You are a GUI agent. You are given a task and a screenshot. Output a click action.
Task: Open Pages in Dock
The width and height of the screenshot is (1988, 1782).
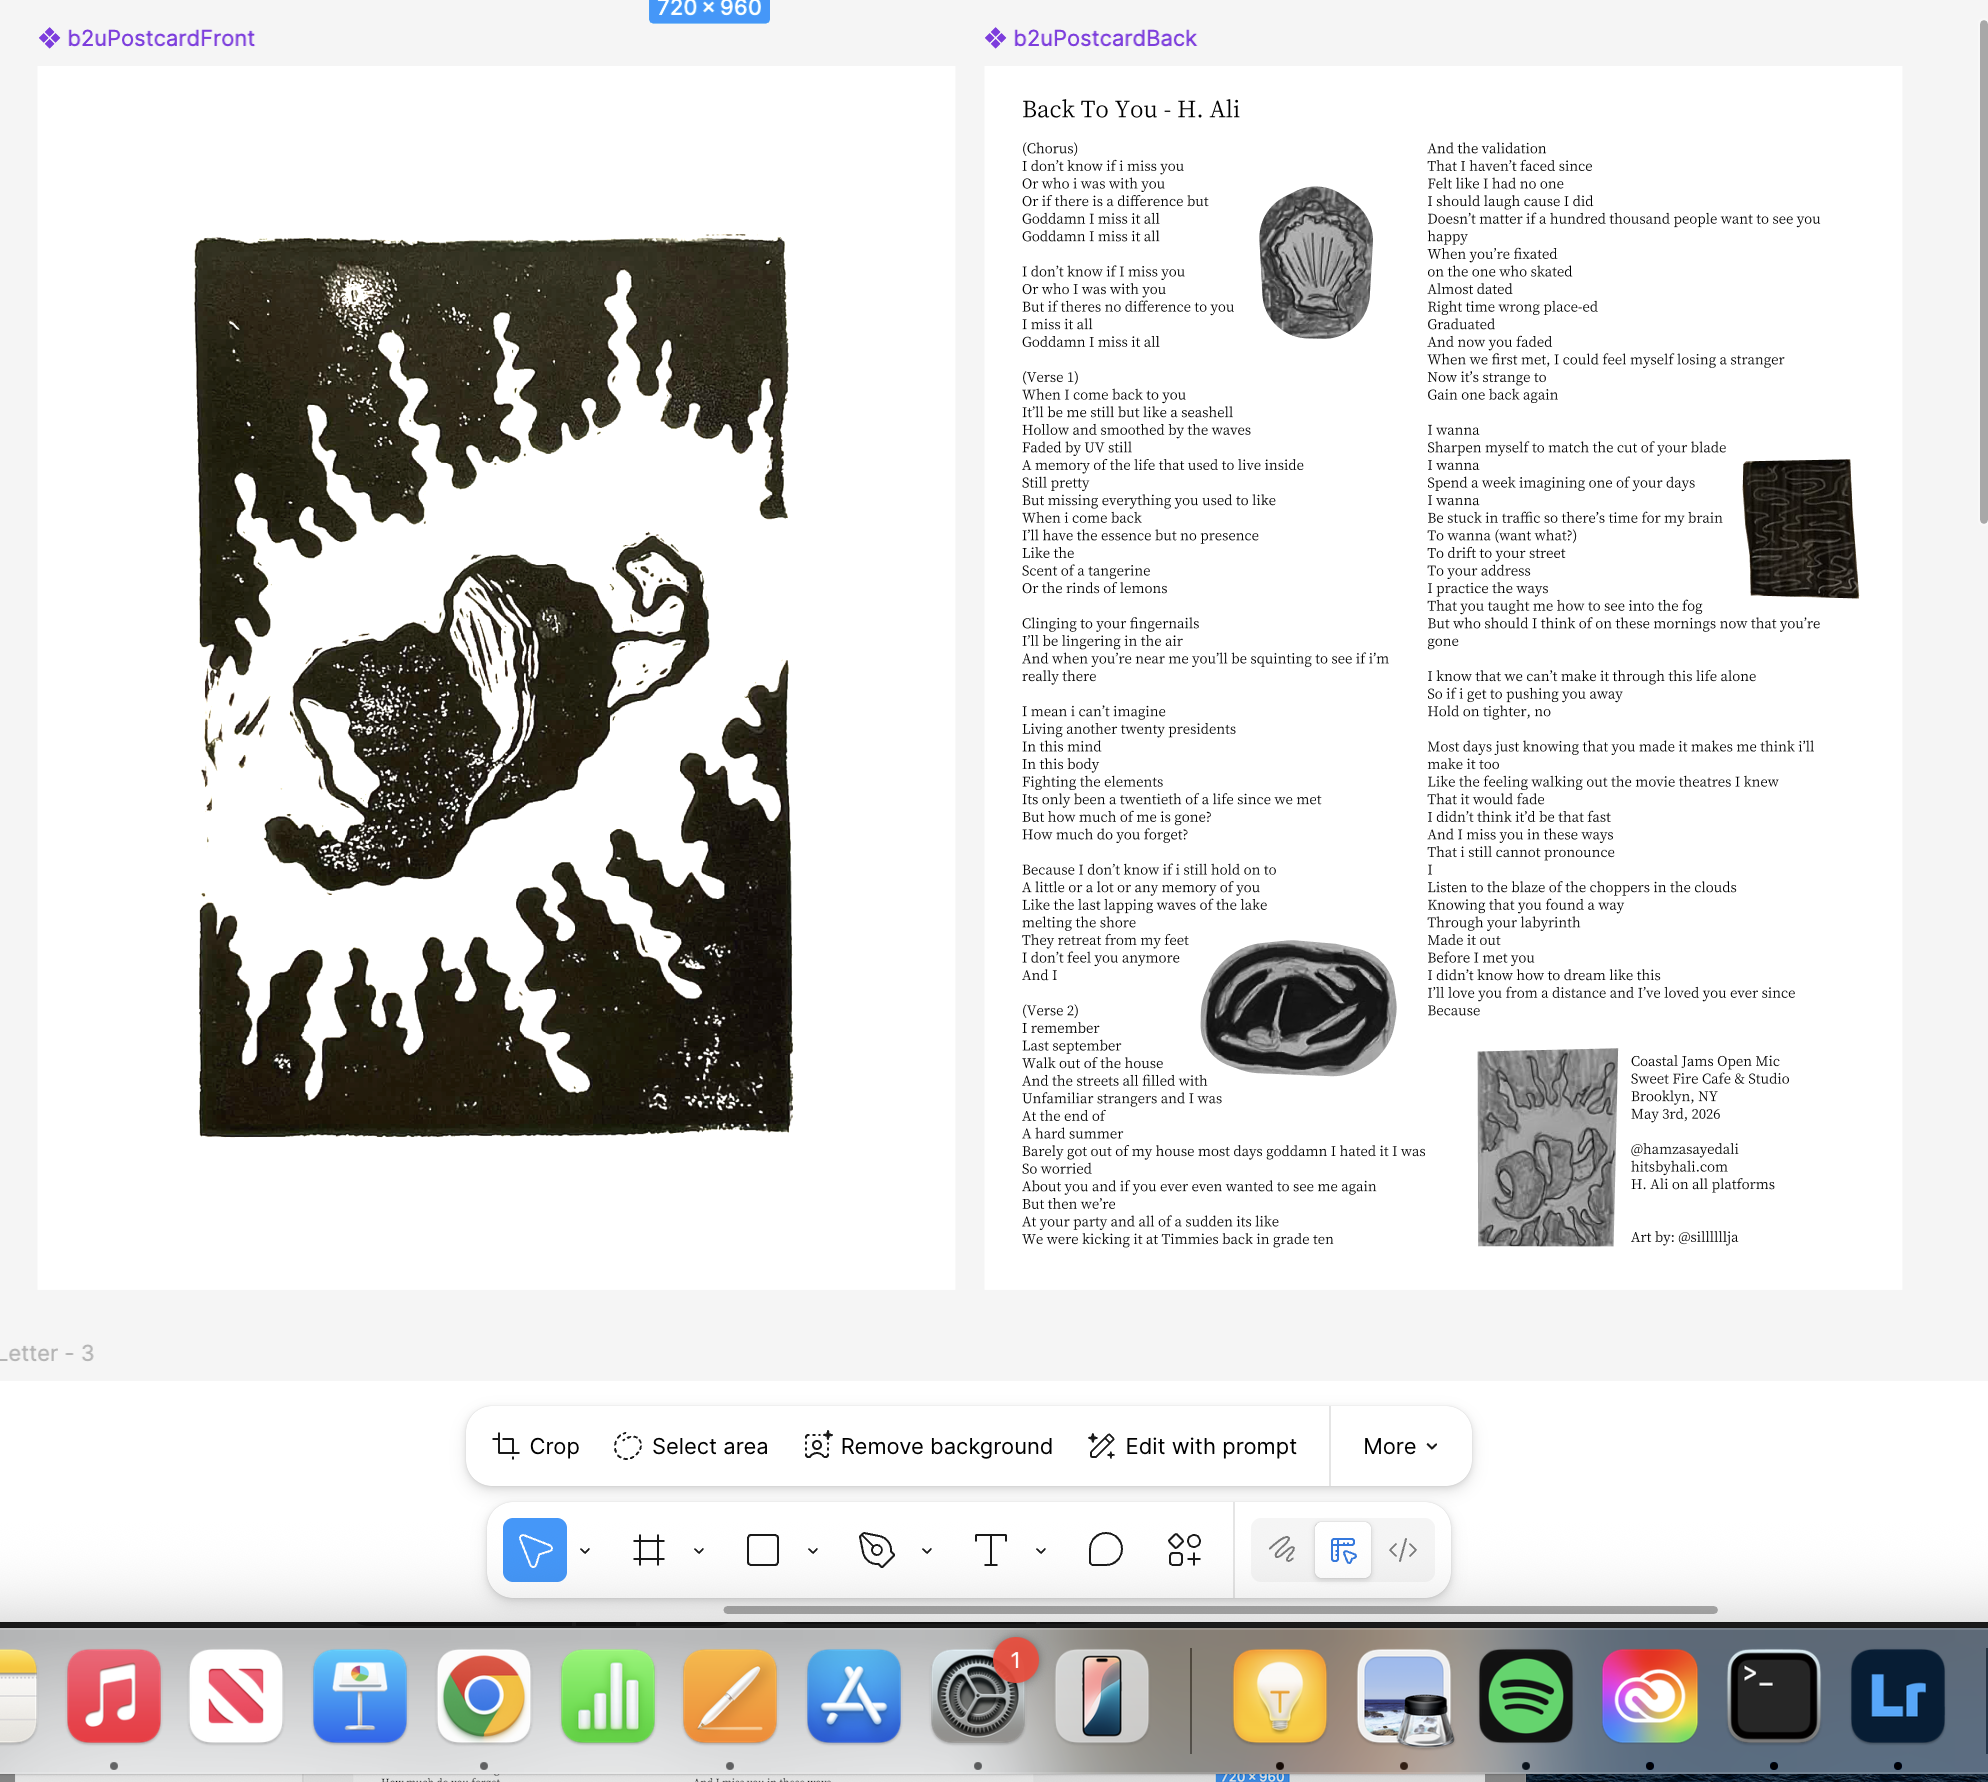[730, 1696]
